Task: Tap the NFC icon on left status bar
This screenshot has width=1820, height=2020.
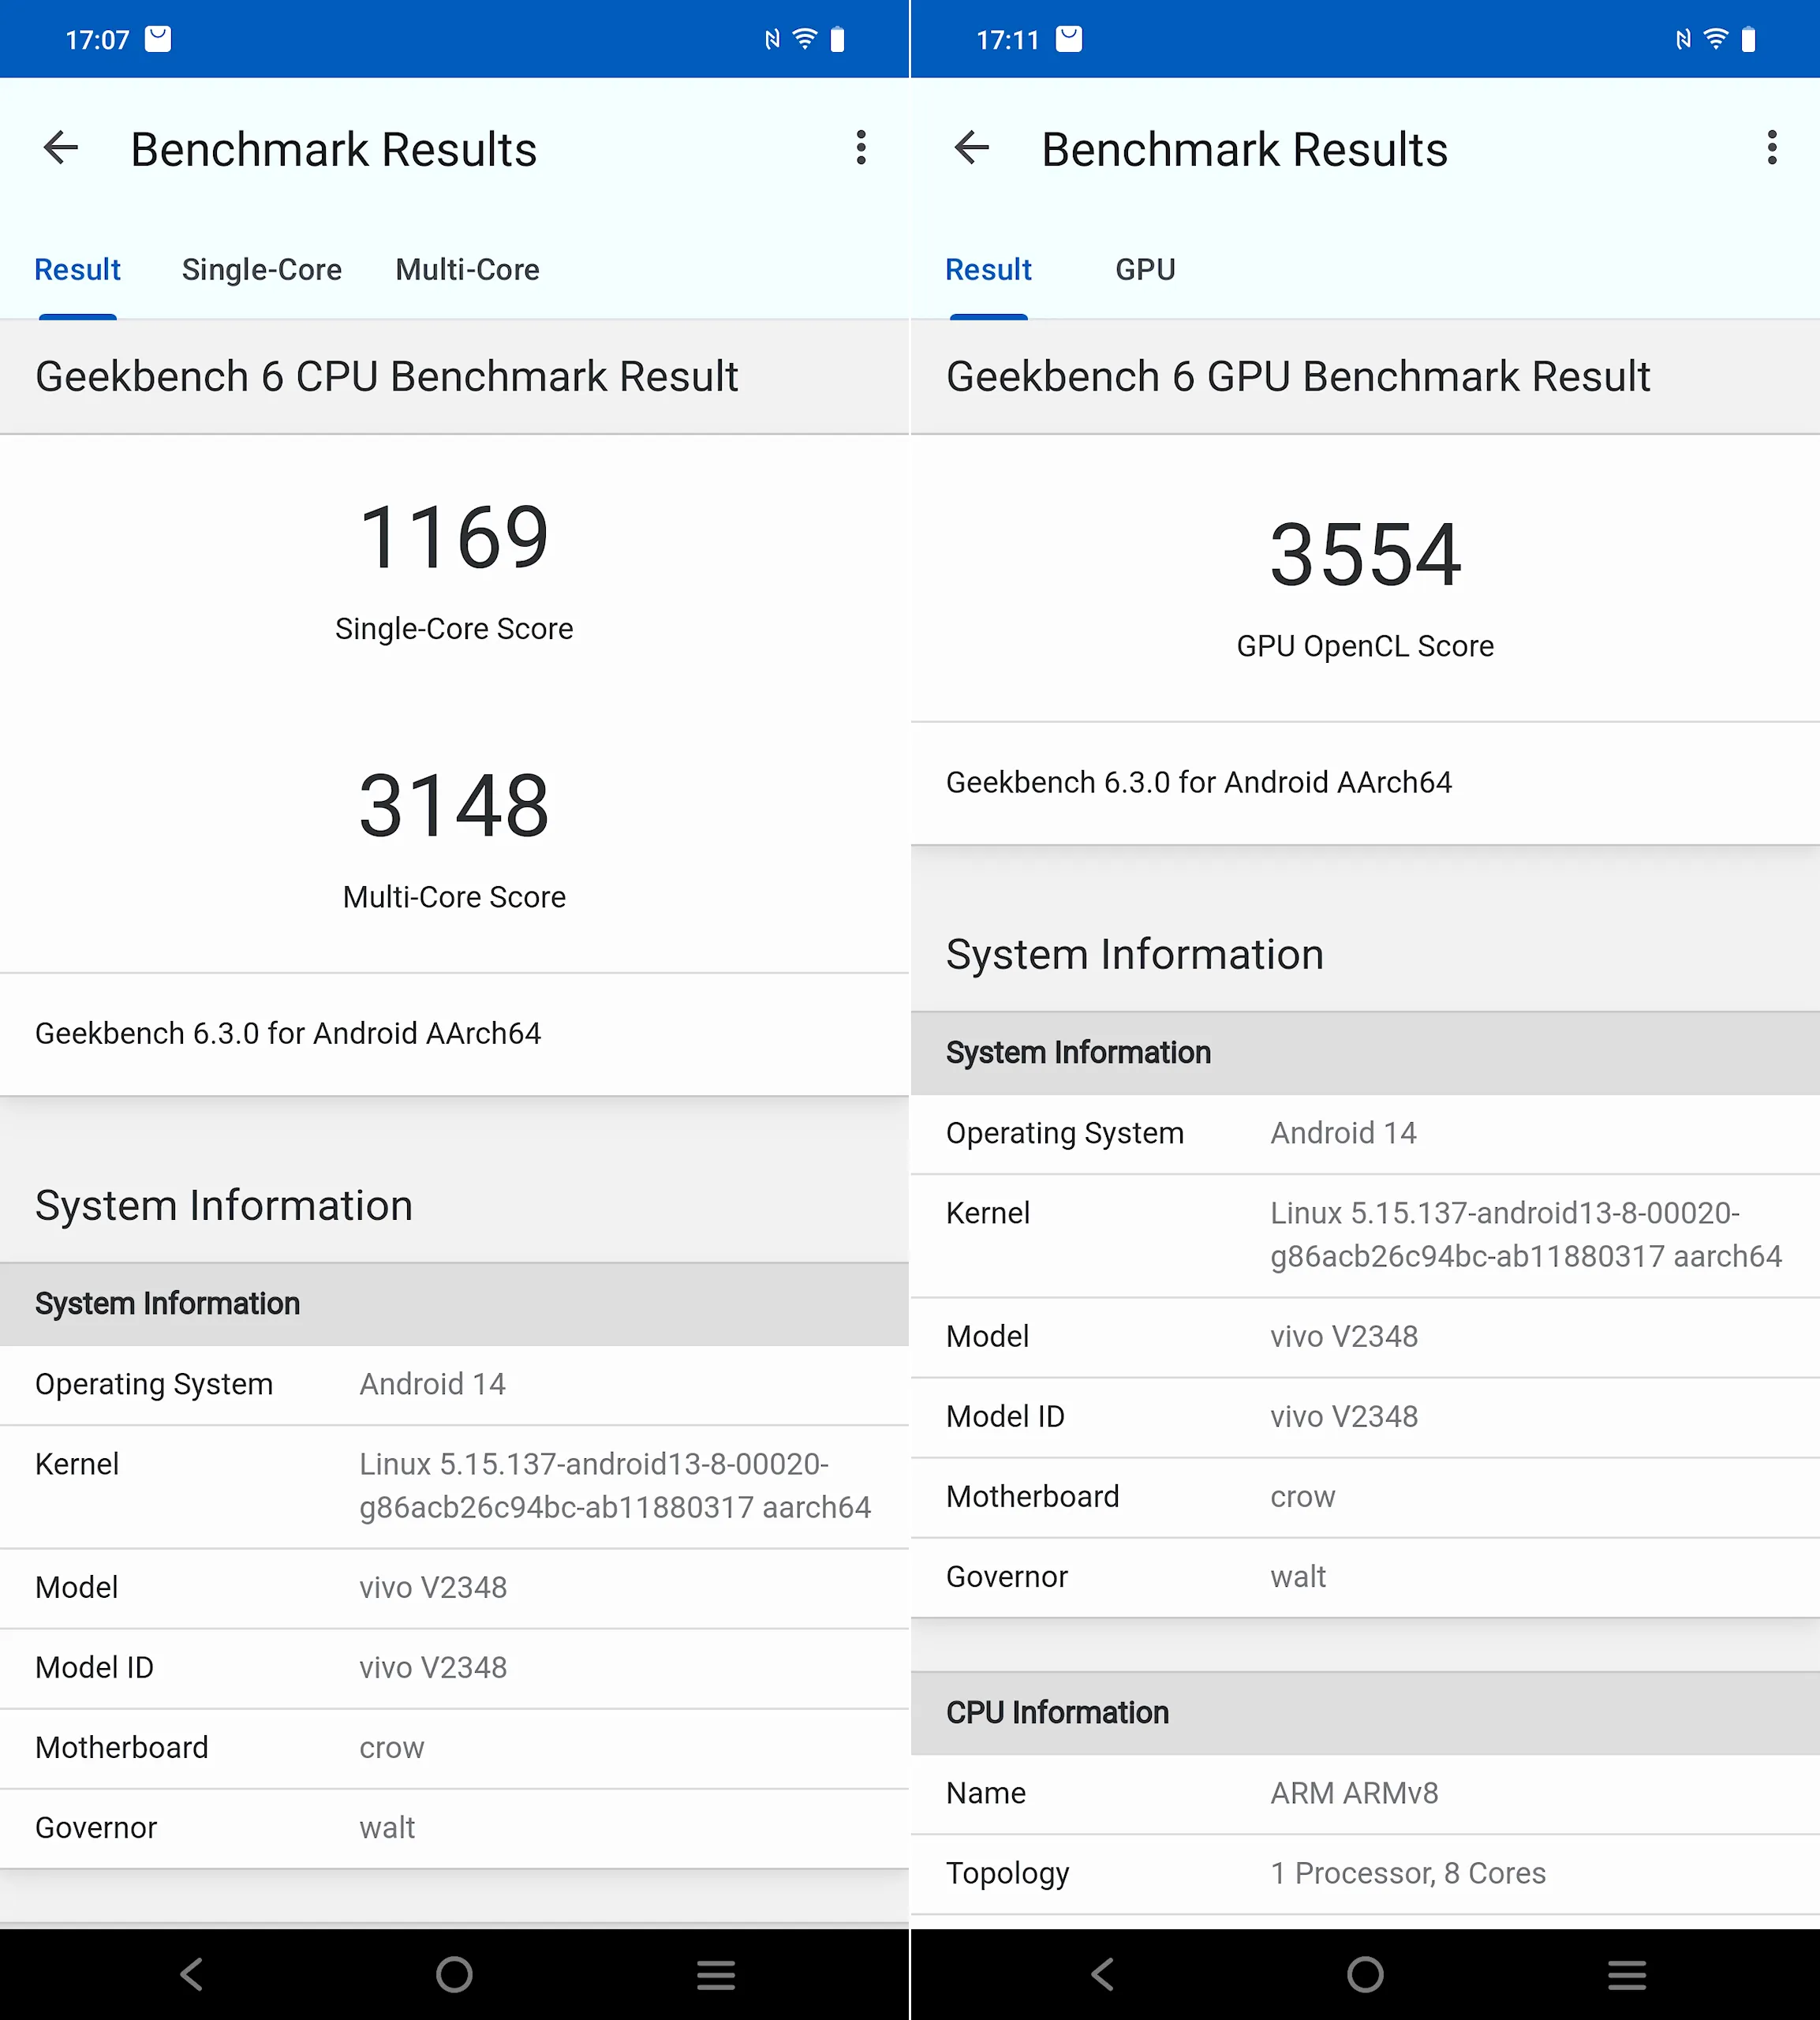Action: pyautogui.click(x=772, y=39)
